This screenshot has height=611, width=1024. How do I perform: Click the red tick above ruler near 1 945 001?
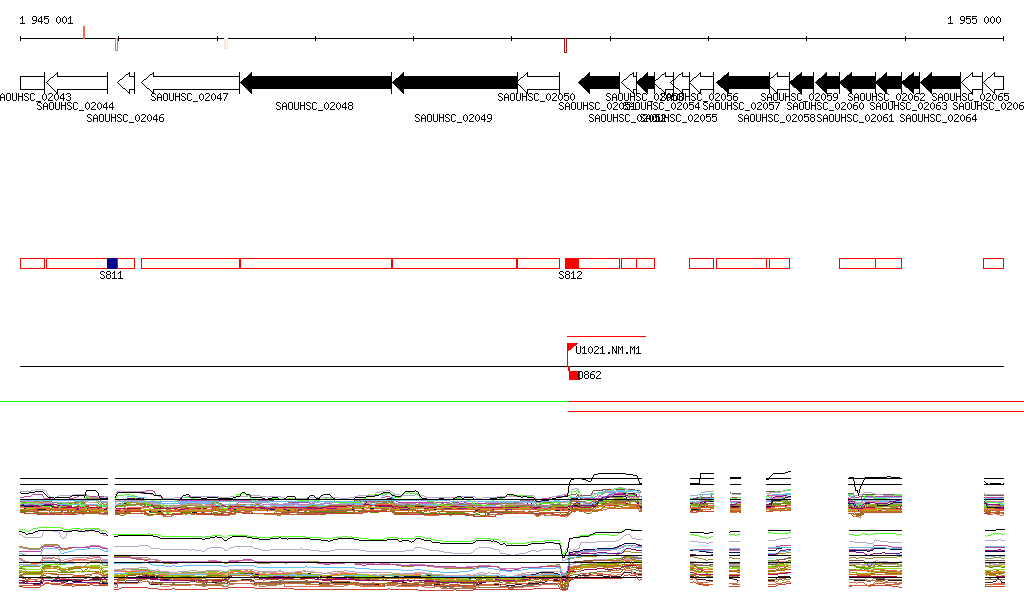[x=84, y=32]
